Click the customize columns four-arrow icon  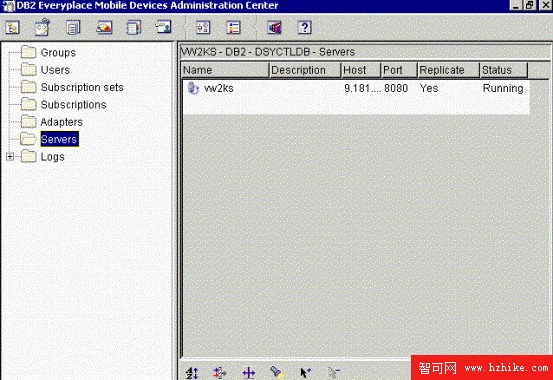[249, 373]
